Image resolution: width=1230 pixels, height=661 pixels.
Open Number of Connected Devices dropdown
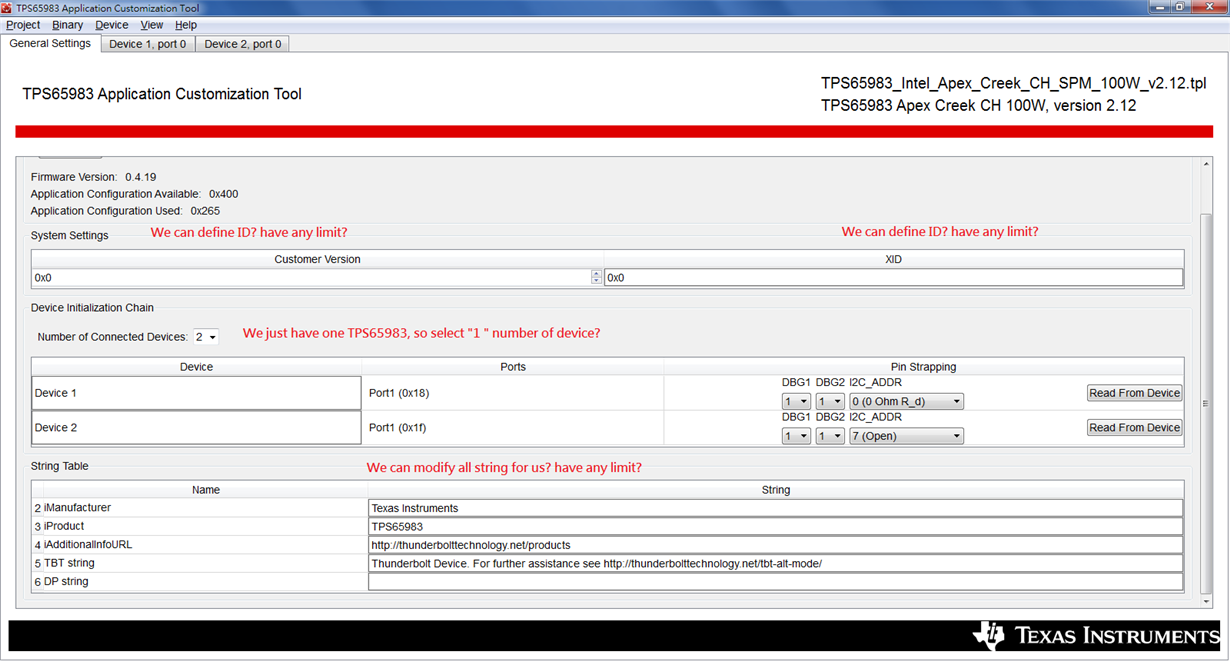[206, 337]
